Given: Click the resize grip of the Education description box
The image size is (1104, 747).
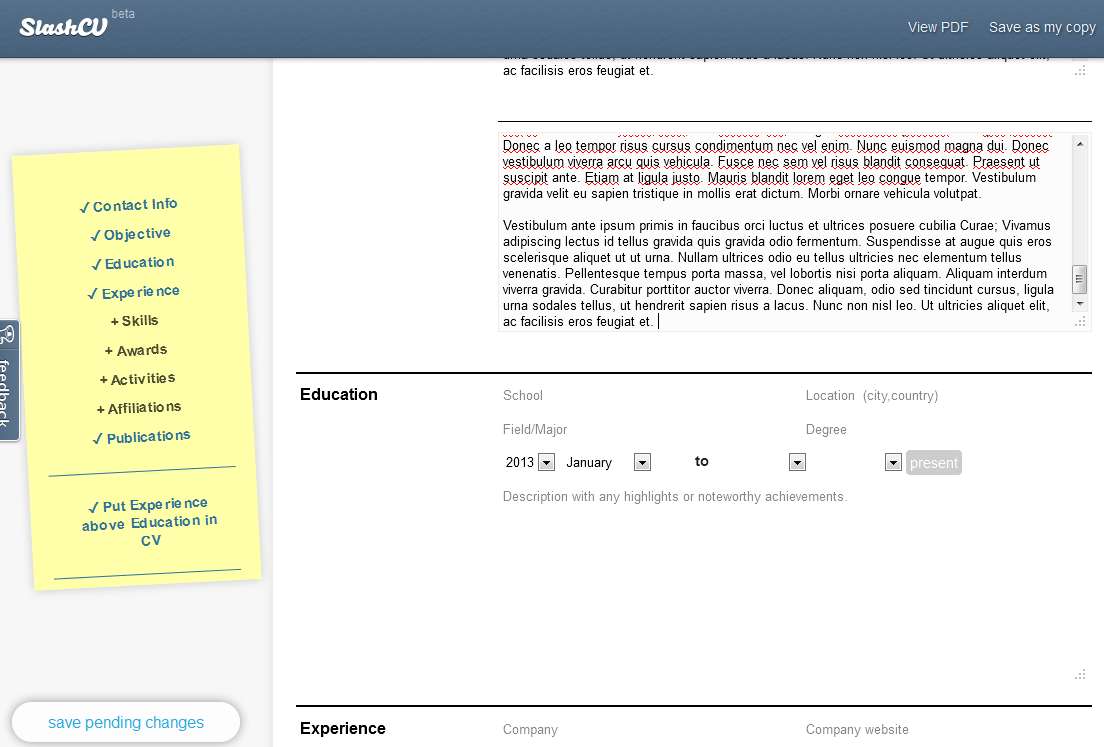Looking at the screenshot, I should coord(1080,674).
